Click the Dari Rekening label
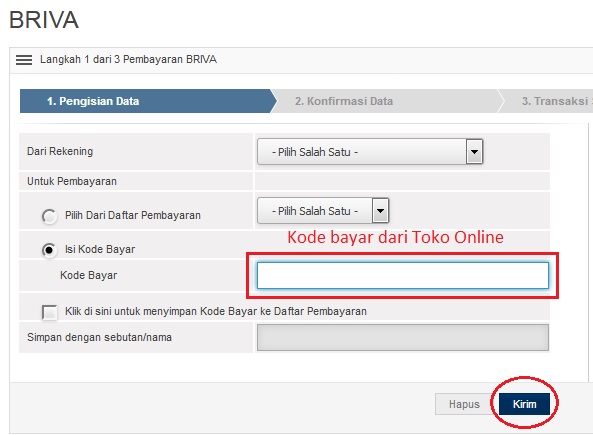The height and width of the screenshot is (435, 593). coord(60,151)
